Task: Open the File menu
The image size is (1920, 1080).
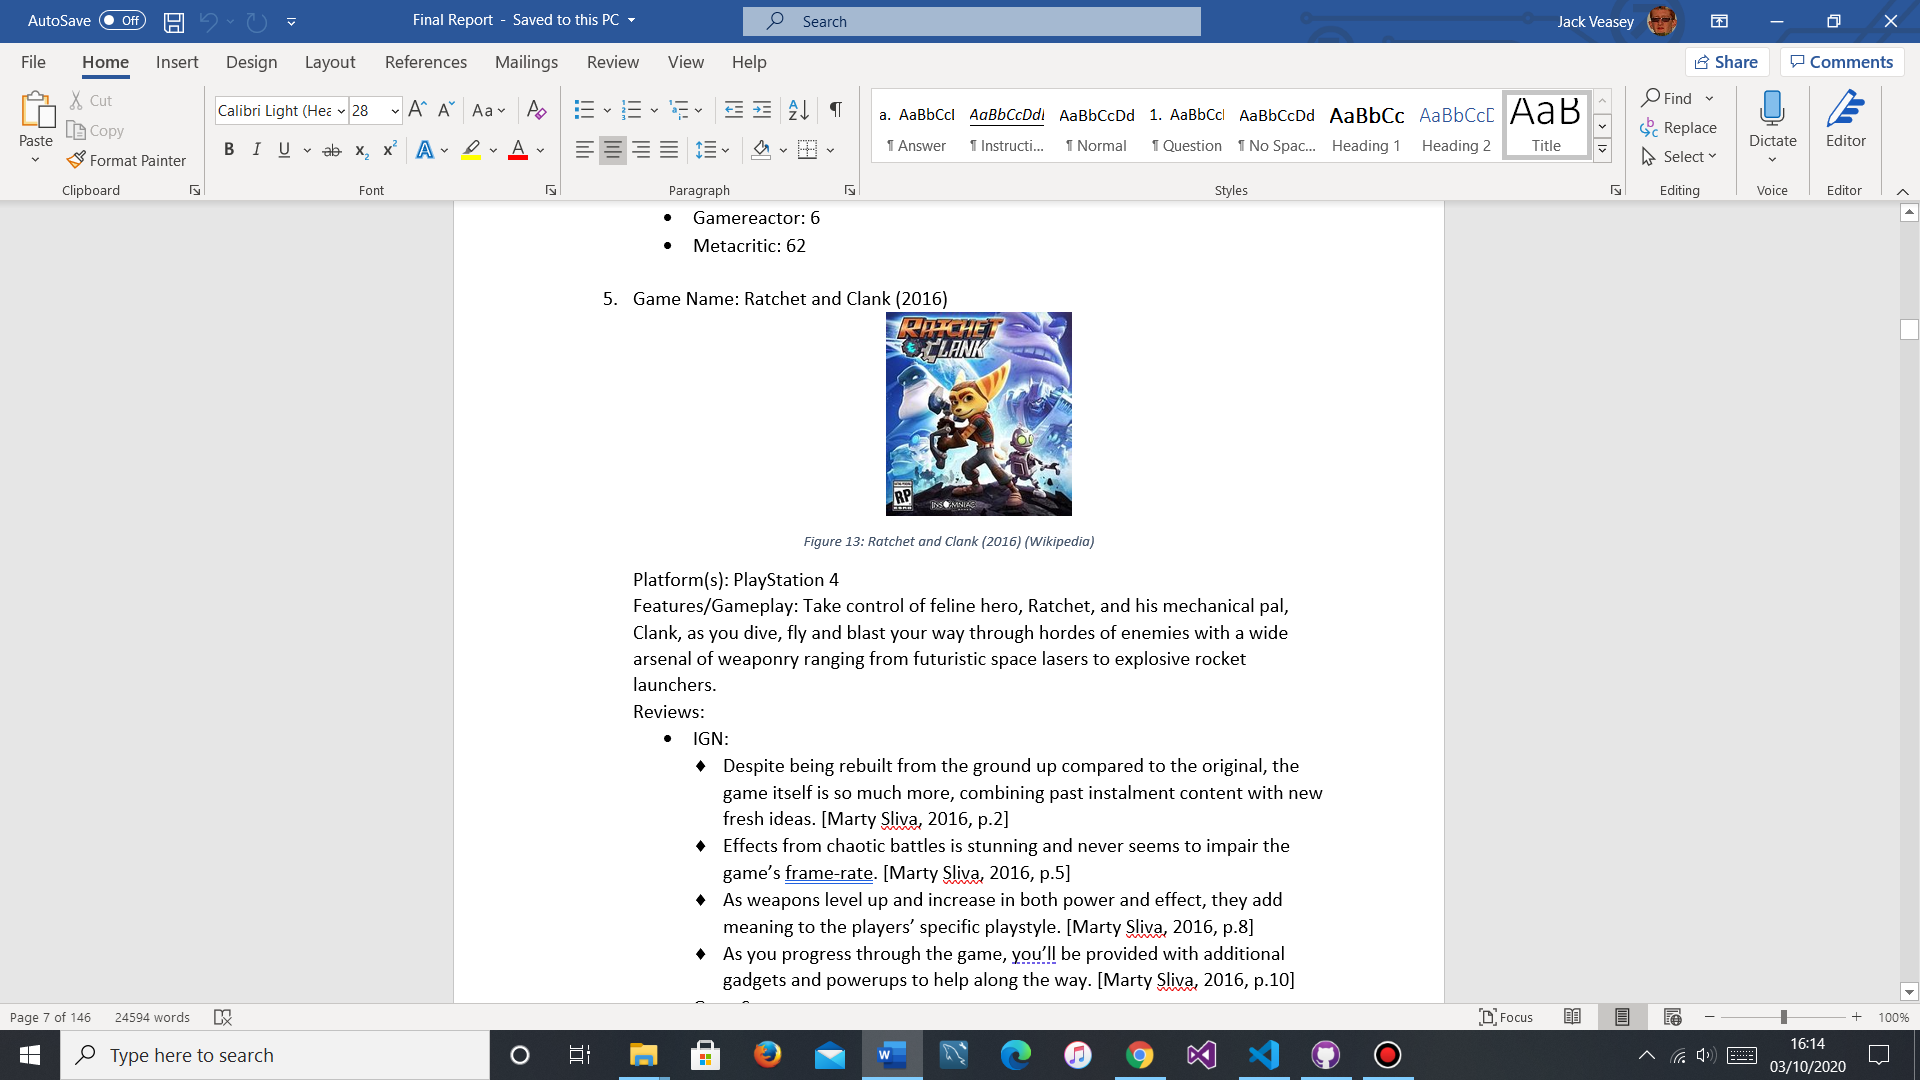Action: coord(33,62)
